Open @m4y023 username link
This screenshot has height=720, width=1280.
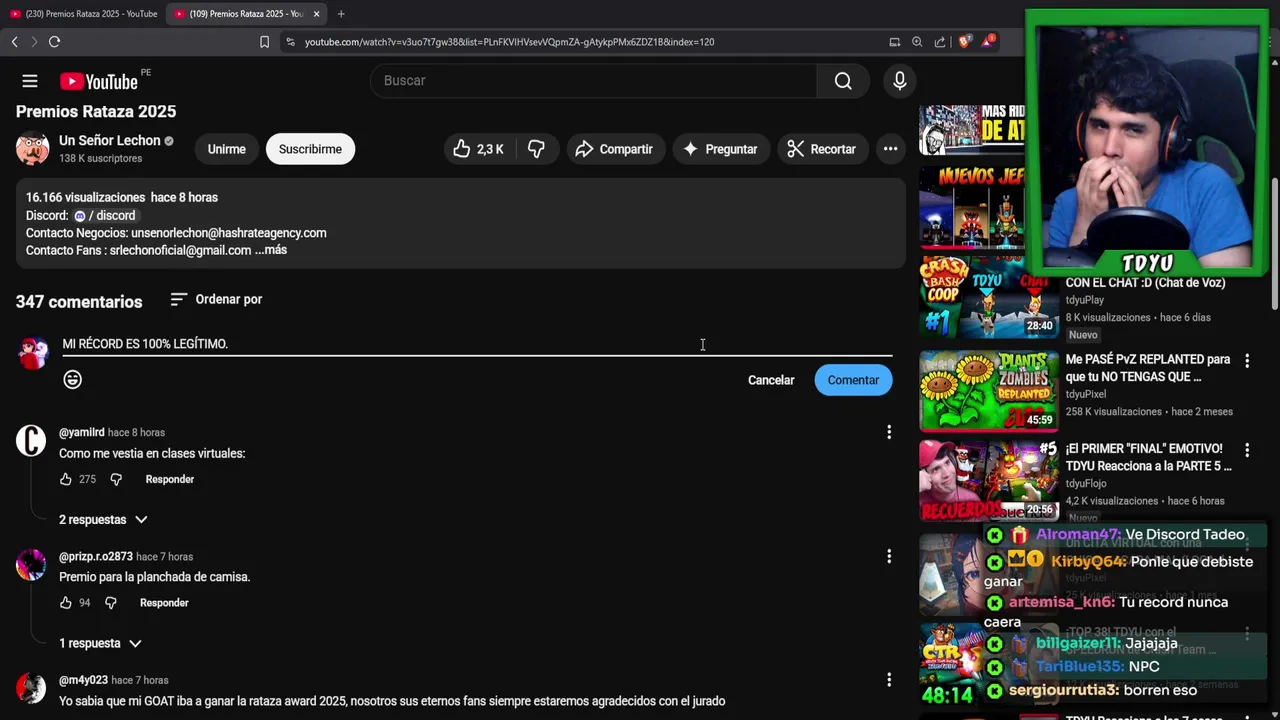point(83,680)
